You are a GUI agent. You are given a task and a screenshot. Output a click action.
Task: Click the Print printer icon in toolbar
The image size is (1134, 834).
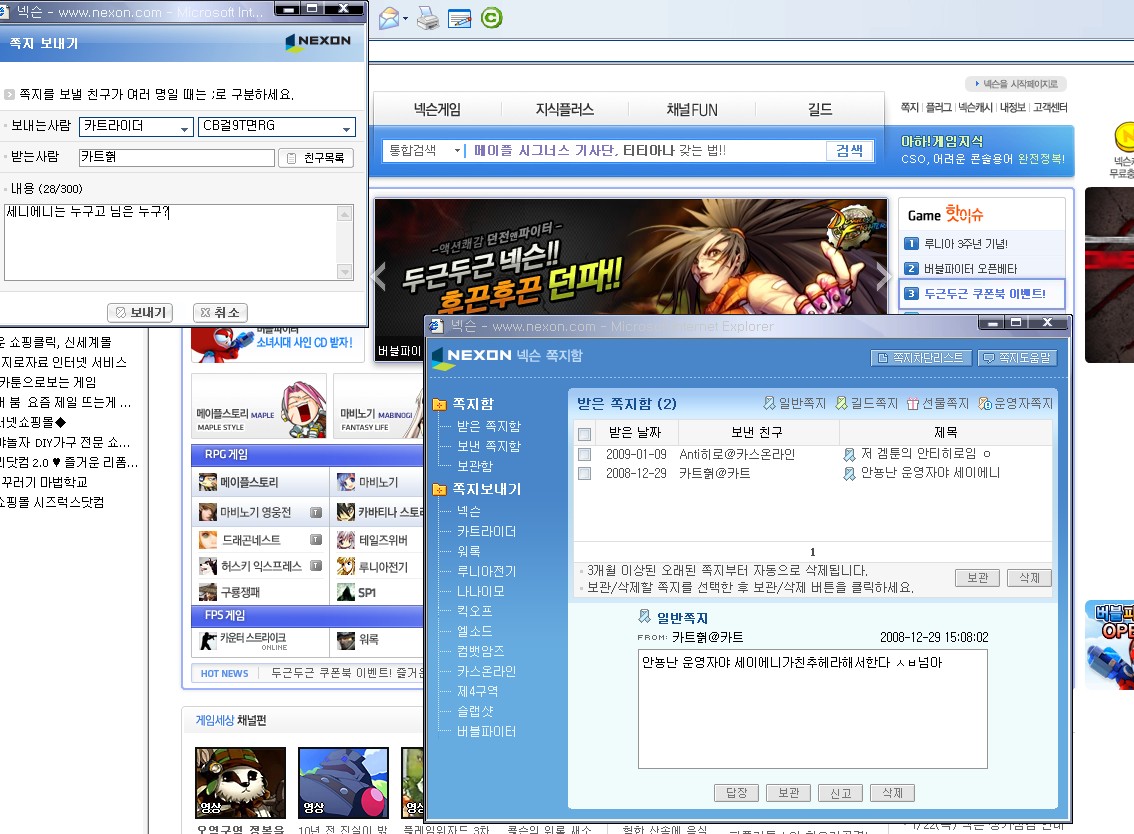coord(427,18)
